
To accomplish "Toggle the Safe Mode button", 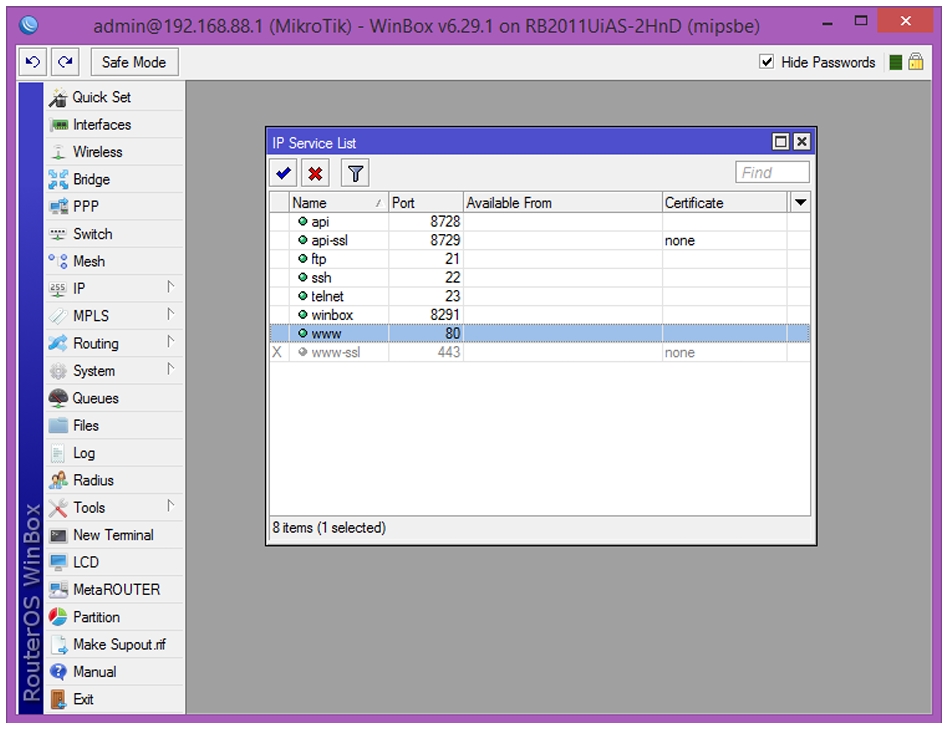I will [x=134, y=62].
